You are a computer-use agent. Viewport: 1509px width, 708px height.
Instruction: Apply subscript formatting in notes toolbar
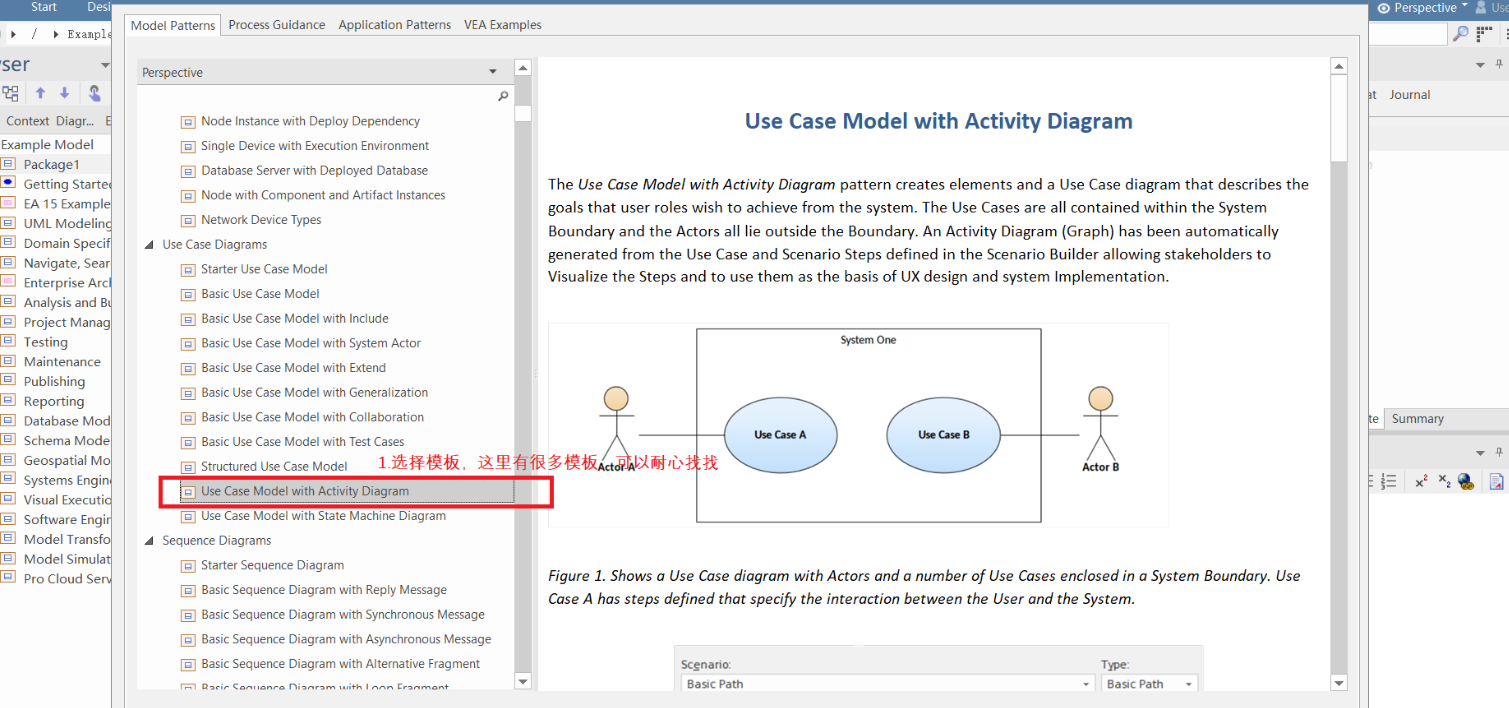(1443, 481)
